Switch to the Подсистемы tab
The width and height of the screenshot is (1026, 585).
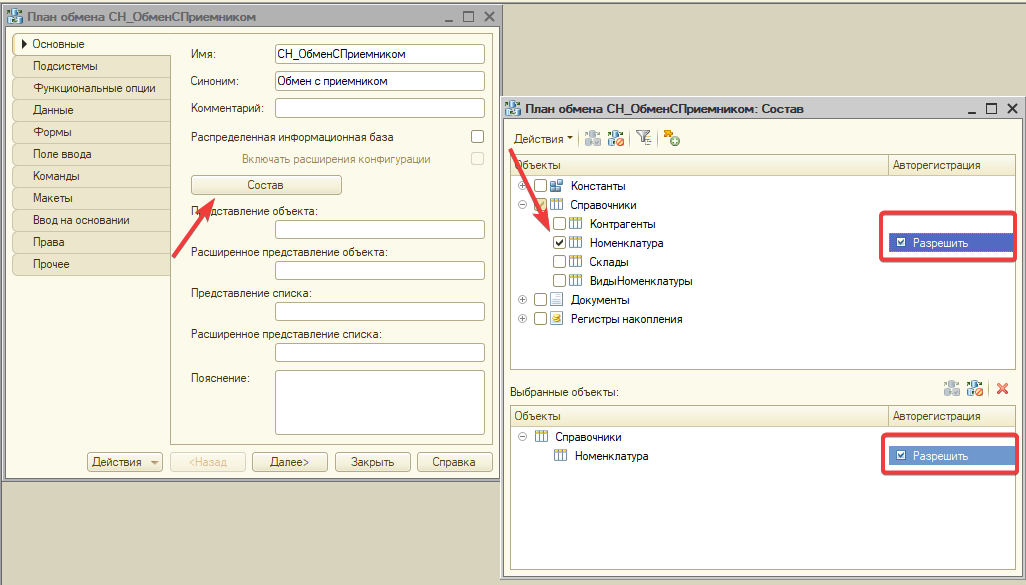coord(65,66)
